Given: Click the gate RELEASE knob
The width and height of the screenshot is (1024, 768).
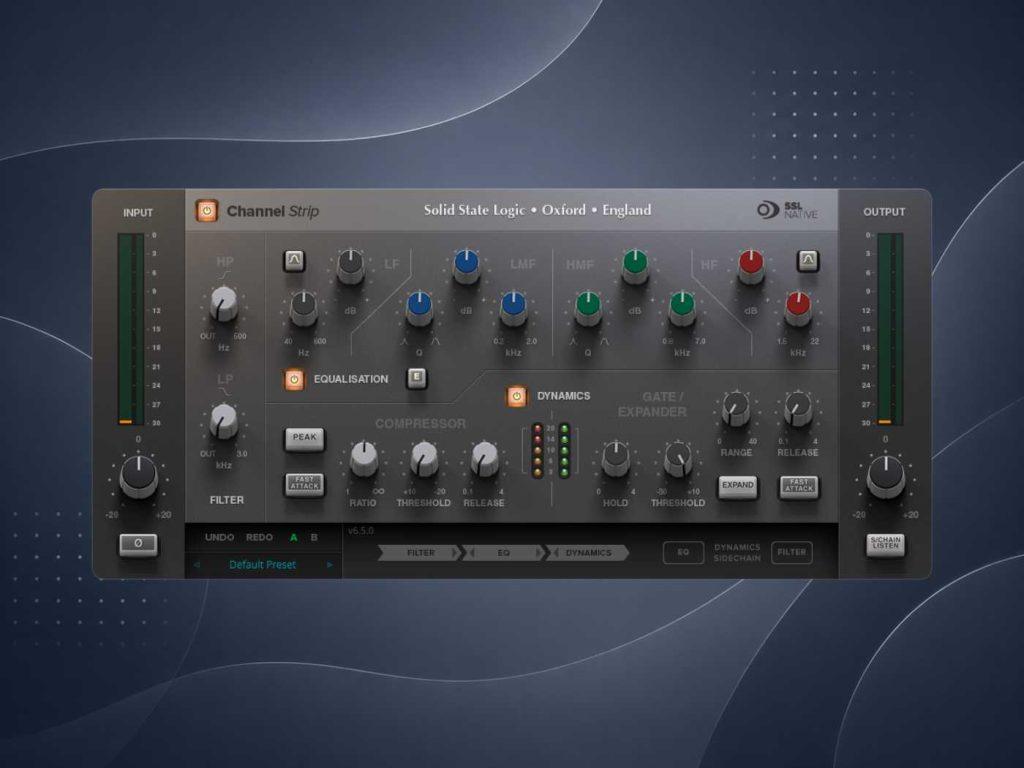Looking at the screenshot, I should (798, 409).
